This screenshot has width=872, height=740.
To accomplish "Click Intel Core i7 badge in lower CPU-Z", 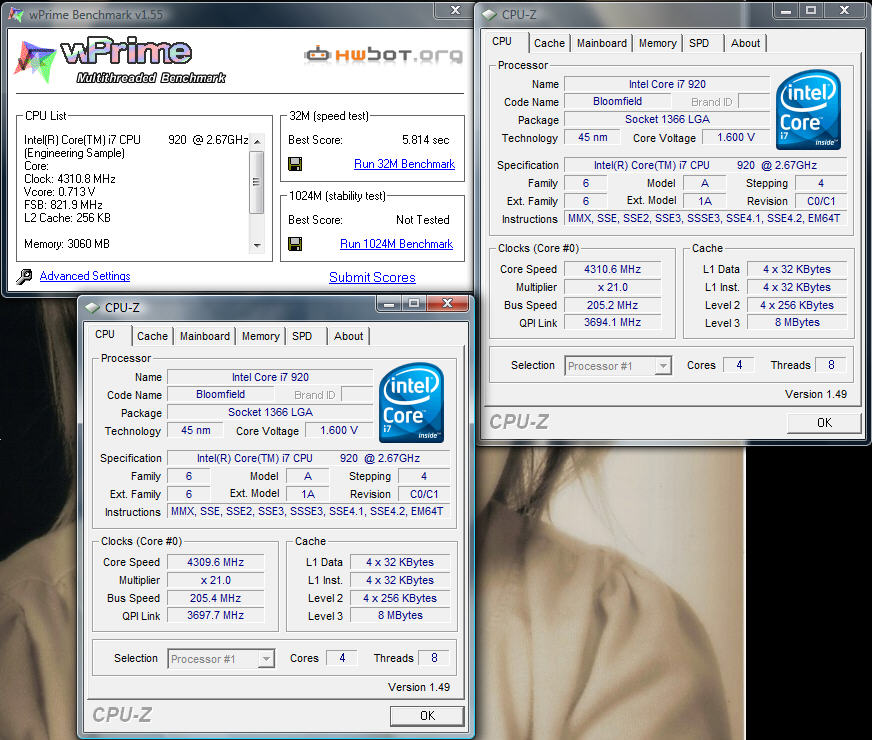I will [411, 403].
